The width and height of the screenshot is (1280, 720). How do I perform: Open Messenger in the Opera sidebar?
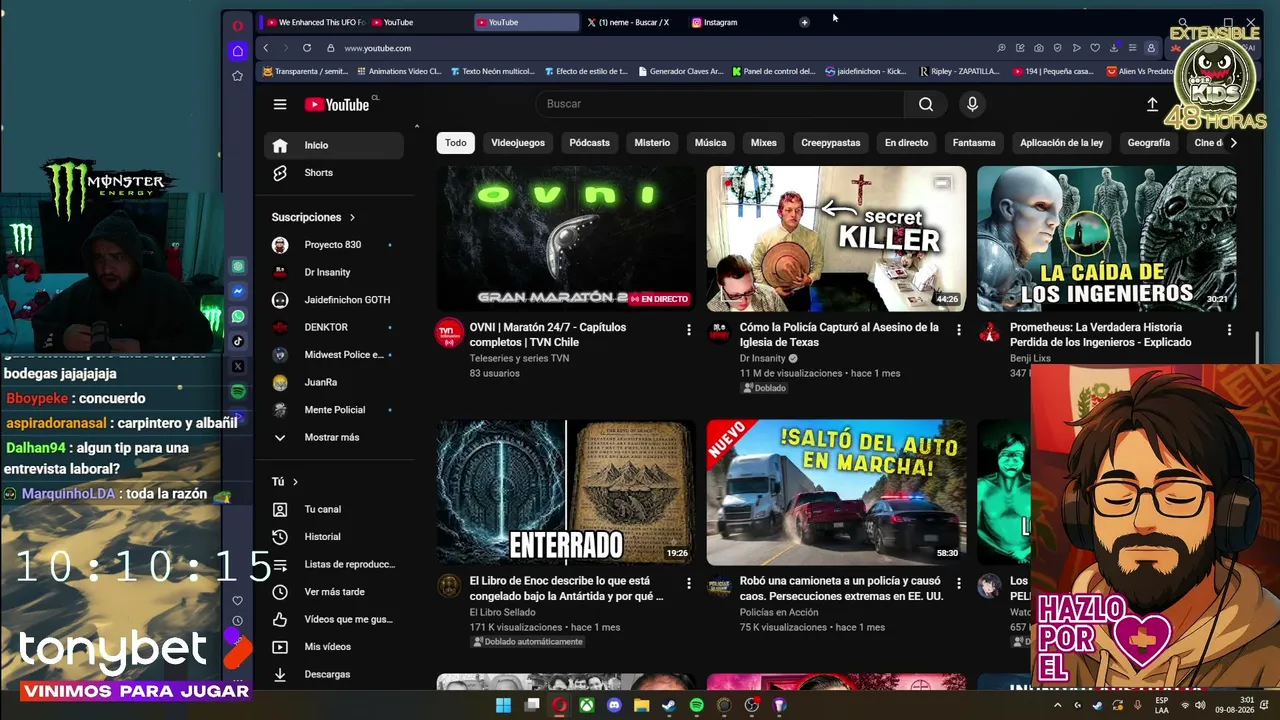pos(238,291)
